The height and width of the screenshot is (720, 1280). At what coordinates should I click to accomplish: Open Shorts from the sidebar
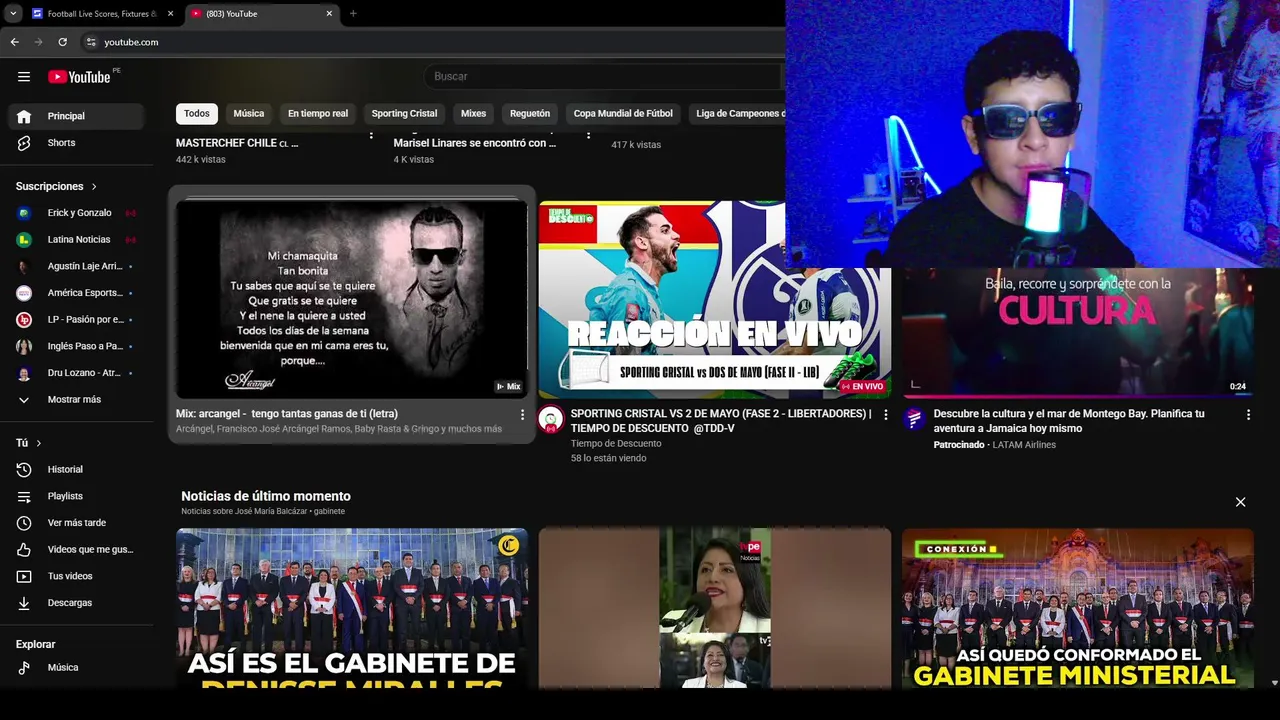tap(77, 143)
